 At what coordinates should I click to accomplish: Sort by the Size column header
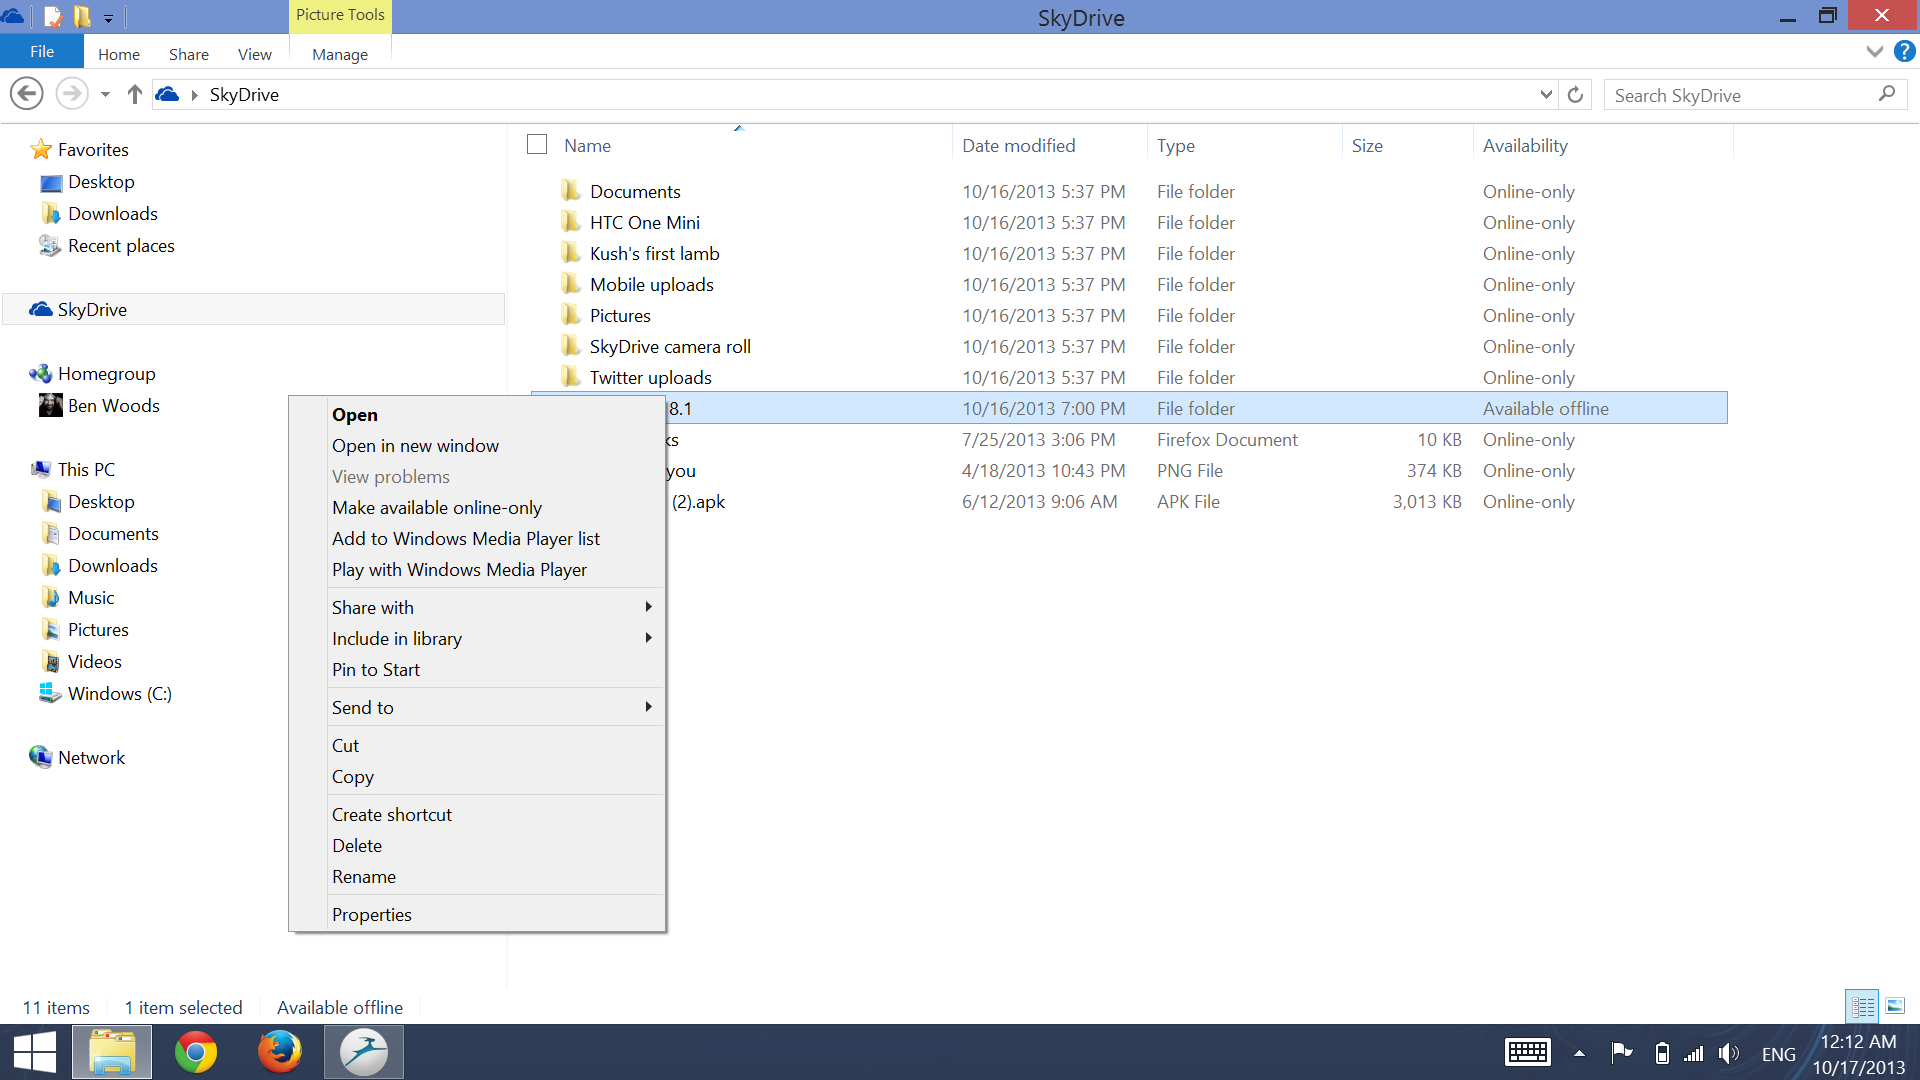[1367, 145]
